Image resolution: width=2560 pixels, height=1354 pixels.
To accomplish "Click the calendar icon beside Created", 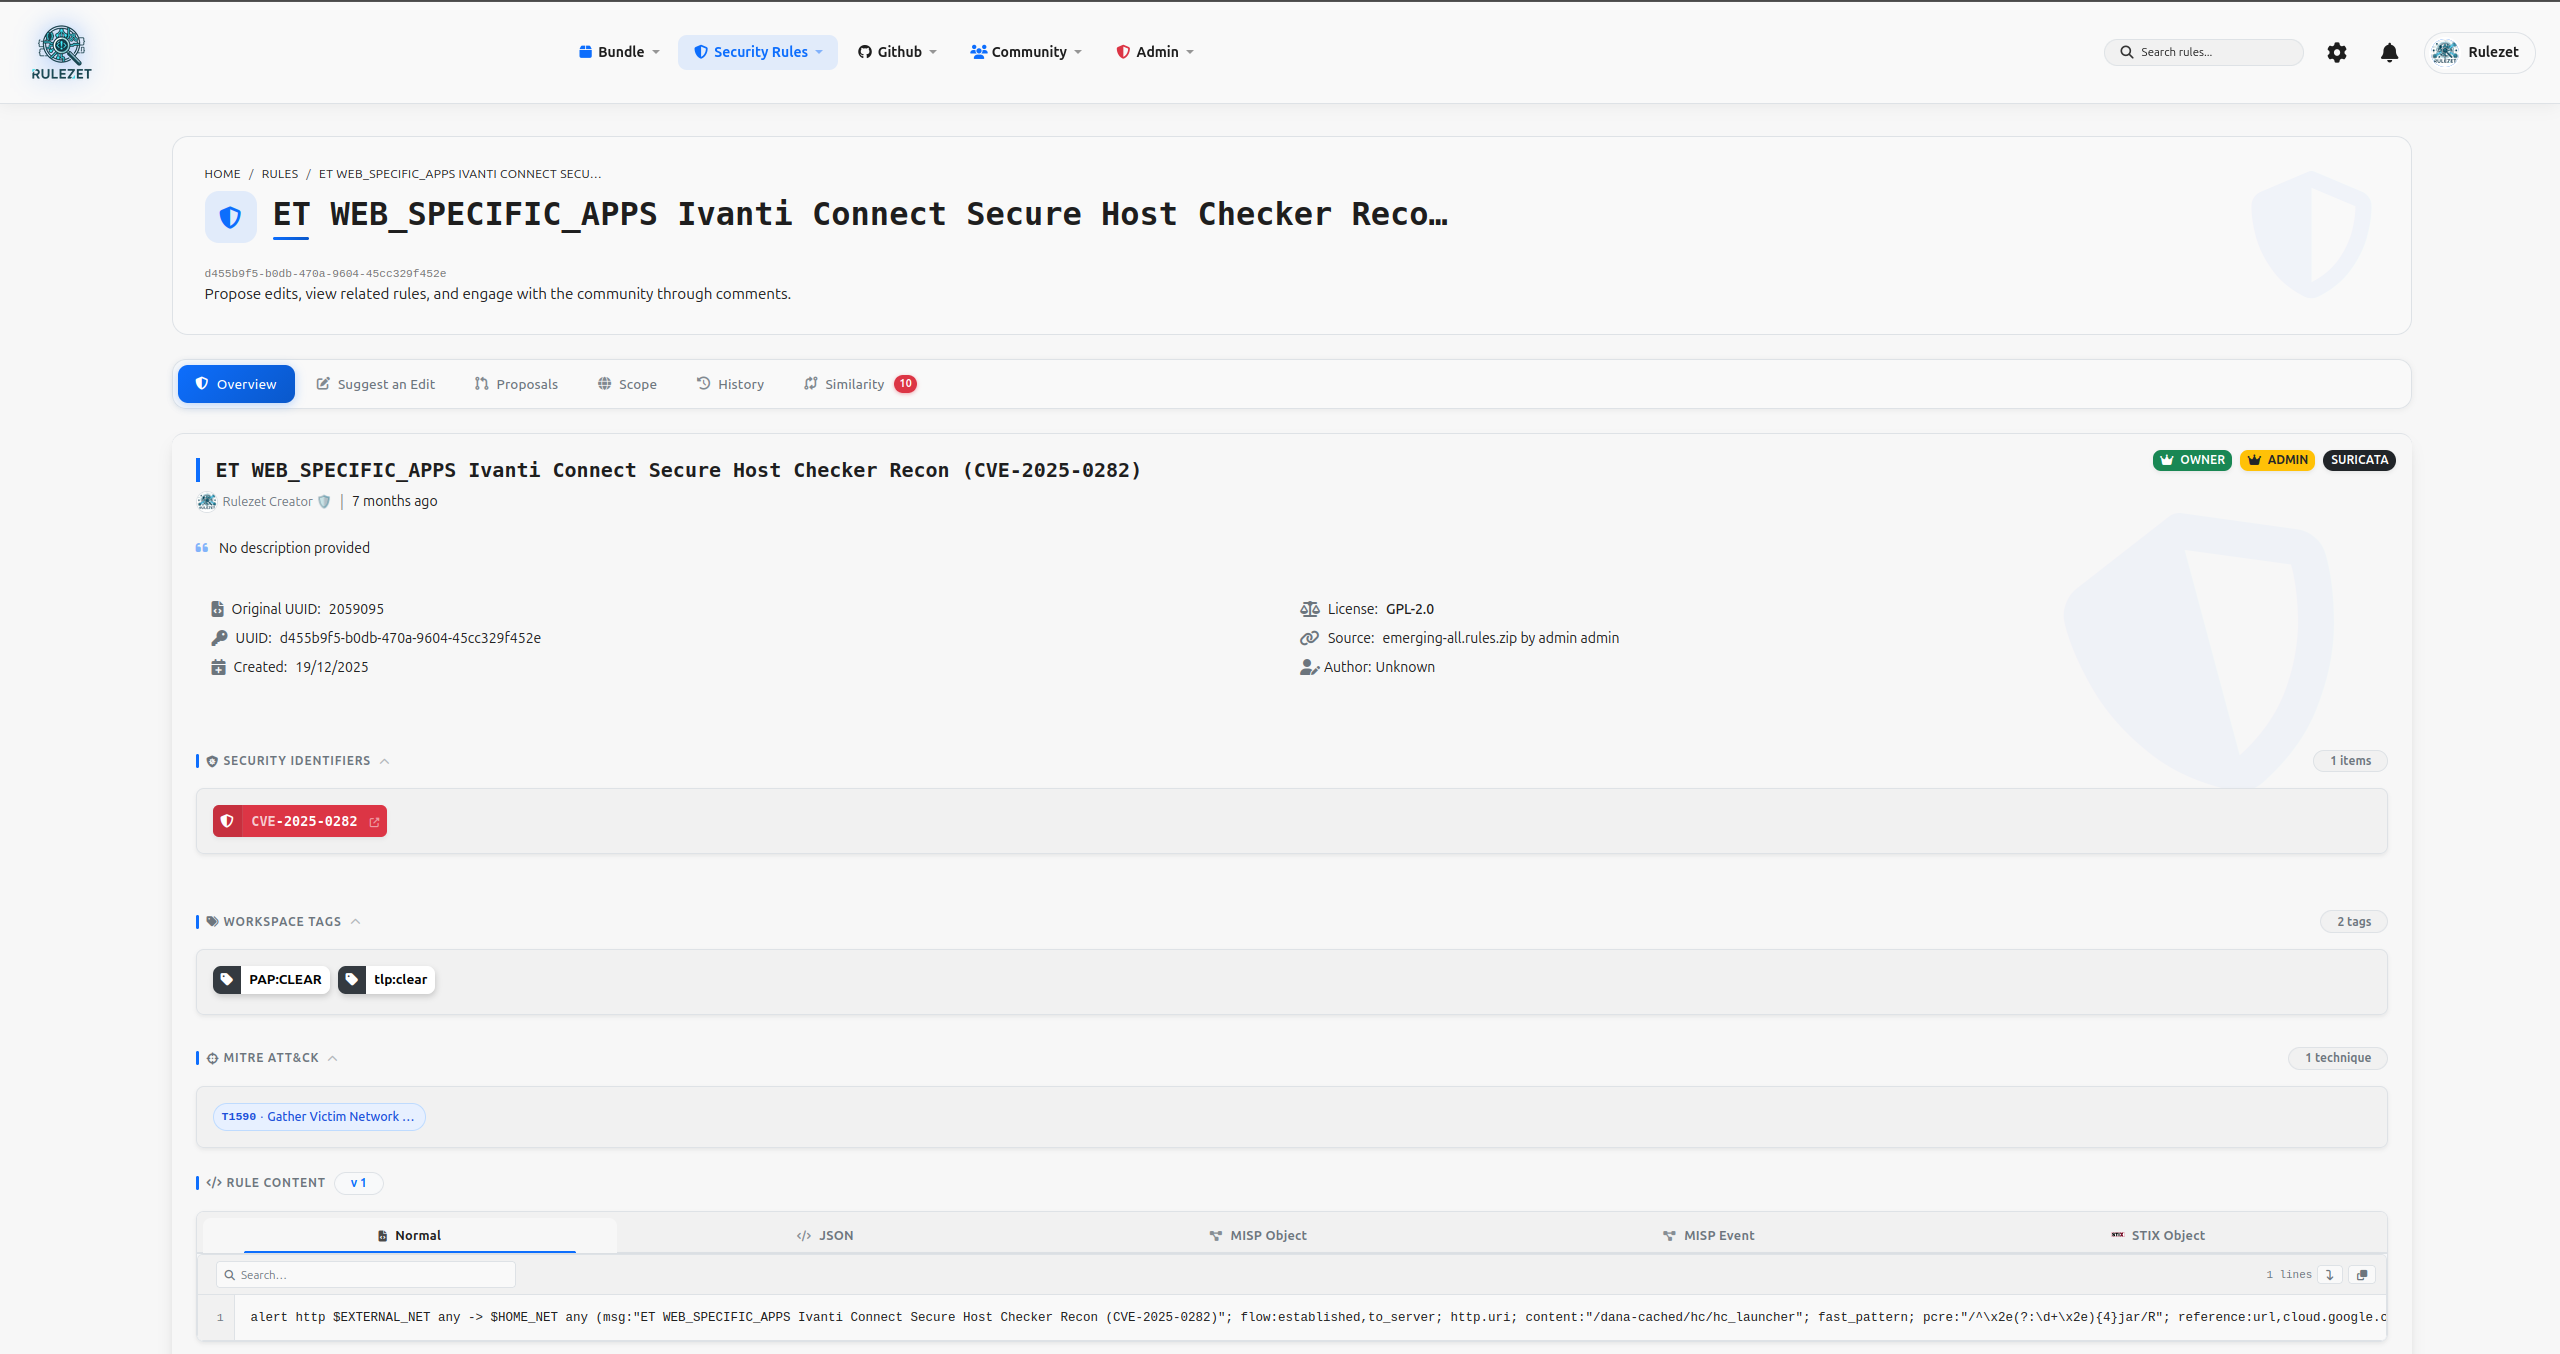I will (x=218, y=667).
